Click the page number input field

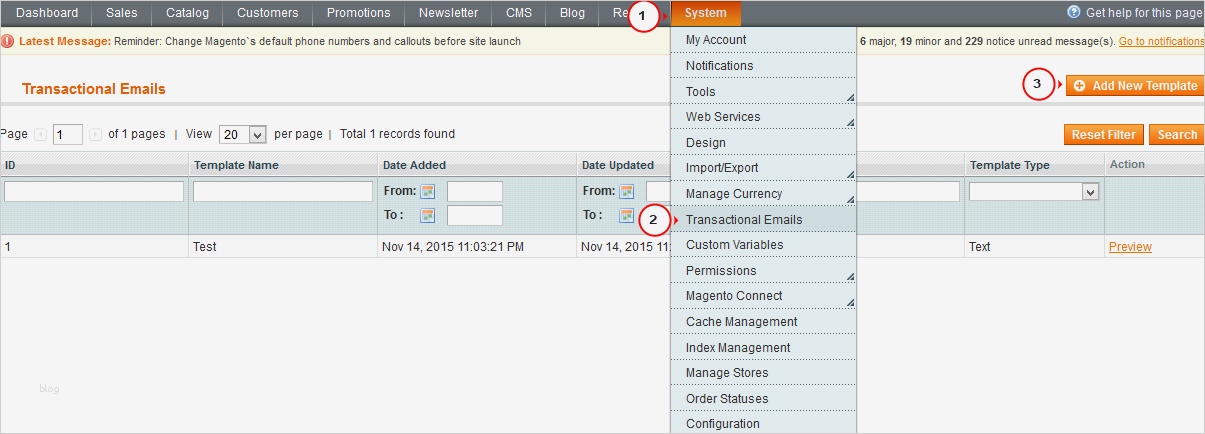[68, 135]
